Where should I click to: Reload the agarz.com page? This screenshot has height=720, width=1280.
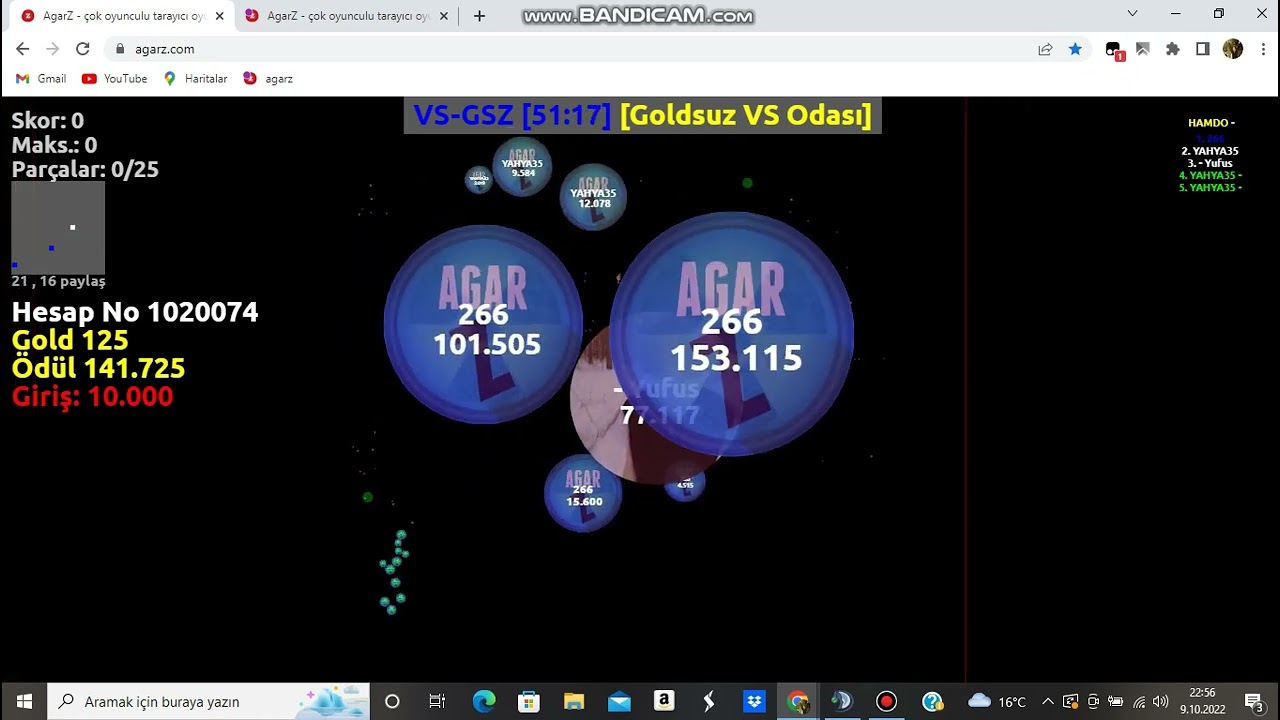tap(83, 49)
